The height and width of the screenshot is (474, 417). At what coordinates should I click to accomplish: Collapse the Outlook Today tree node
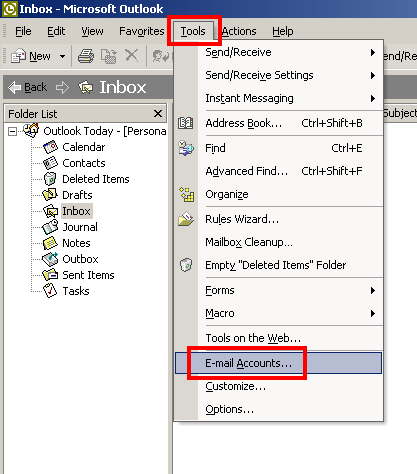[x=12, y=132]
